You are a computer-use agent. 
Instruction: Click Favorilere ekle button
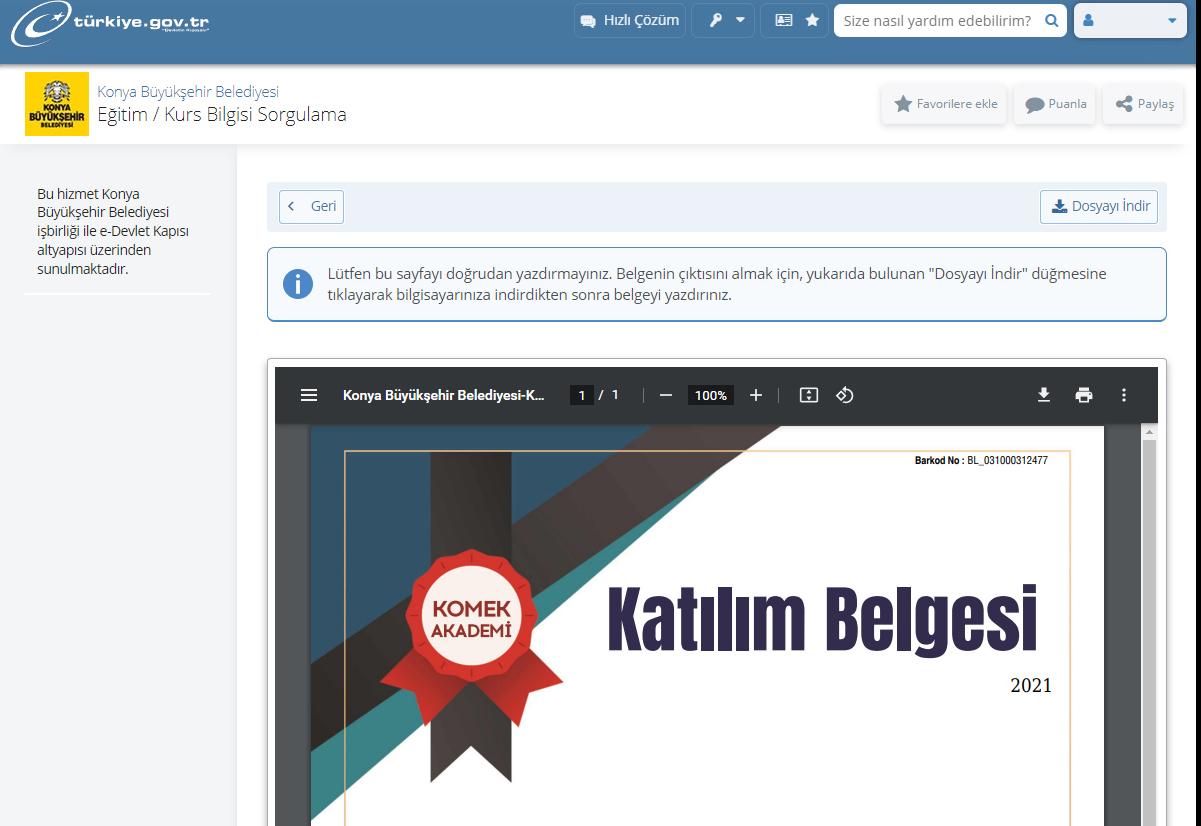945,104
